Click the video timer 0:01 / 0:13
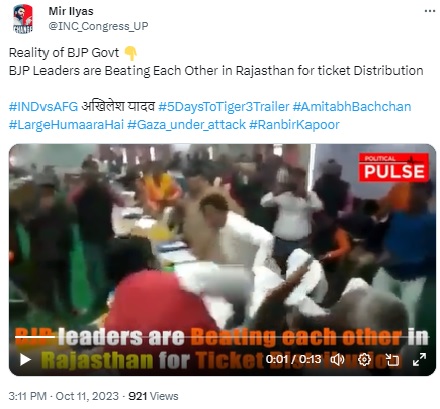This screenshot has width=440, height=409. [293, 359]
